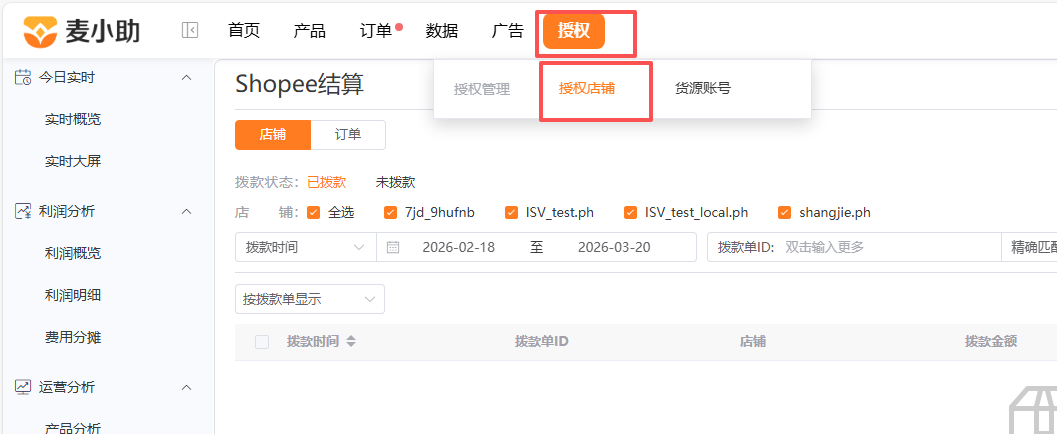
Task: Open 实时大屏 in the sidebar
Action: (x=73, y=162)
